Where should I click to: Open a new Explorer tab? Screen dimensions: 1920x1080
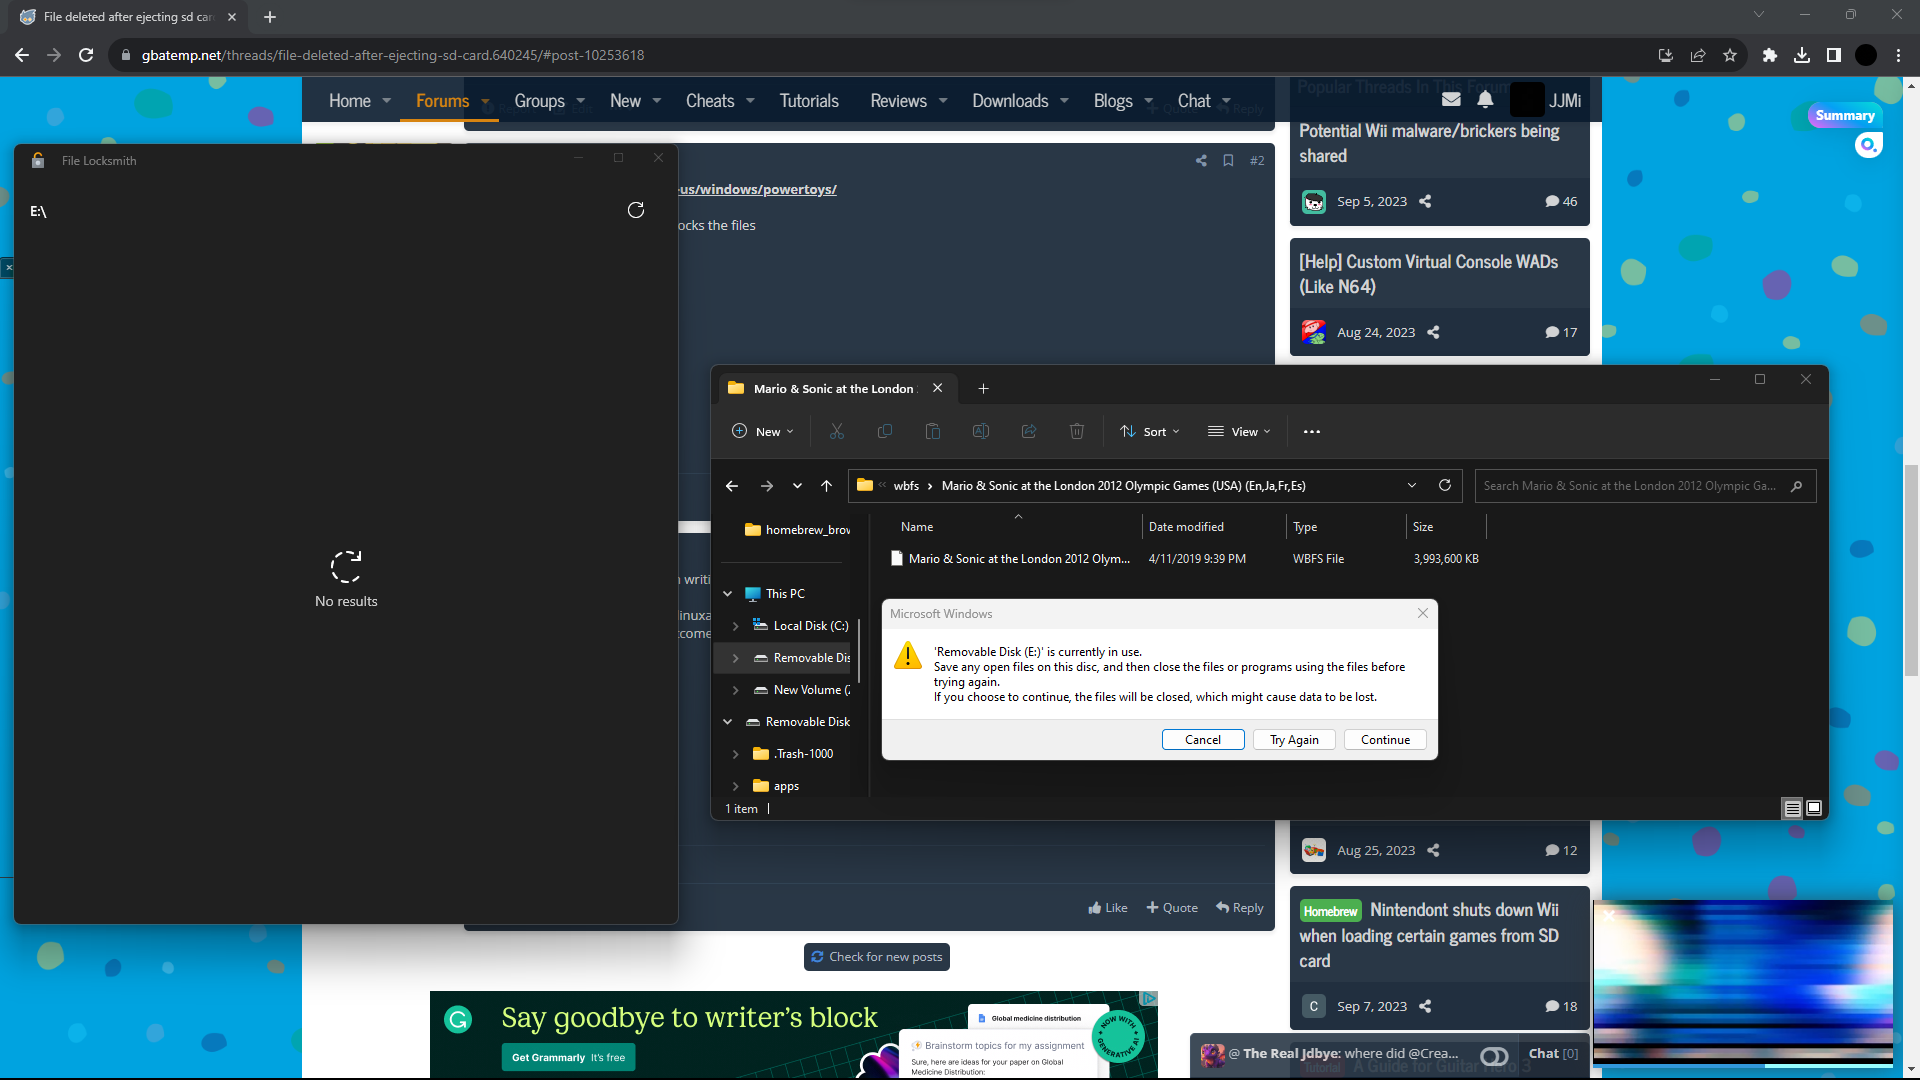pos(983,388)
